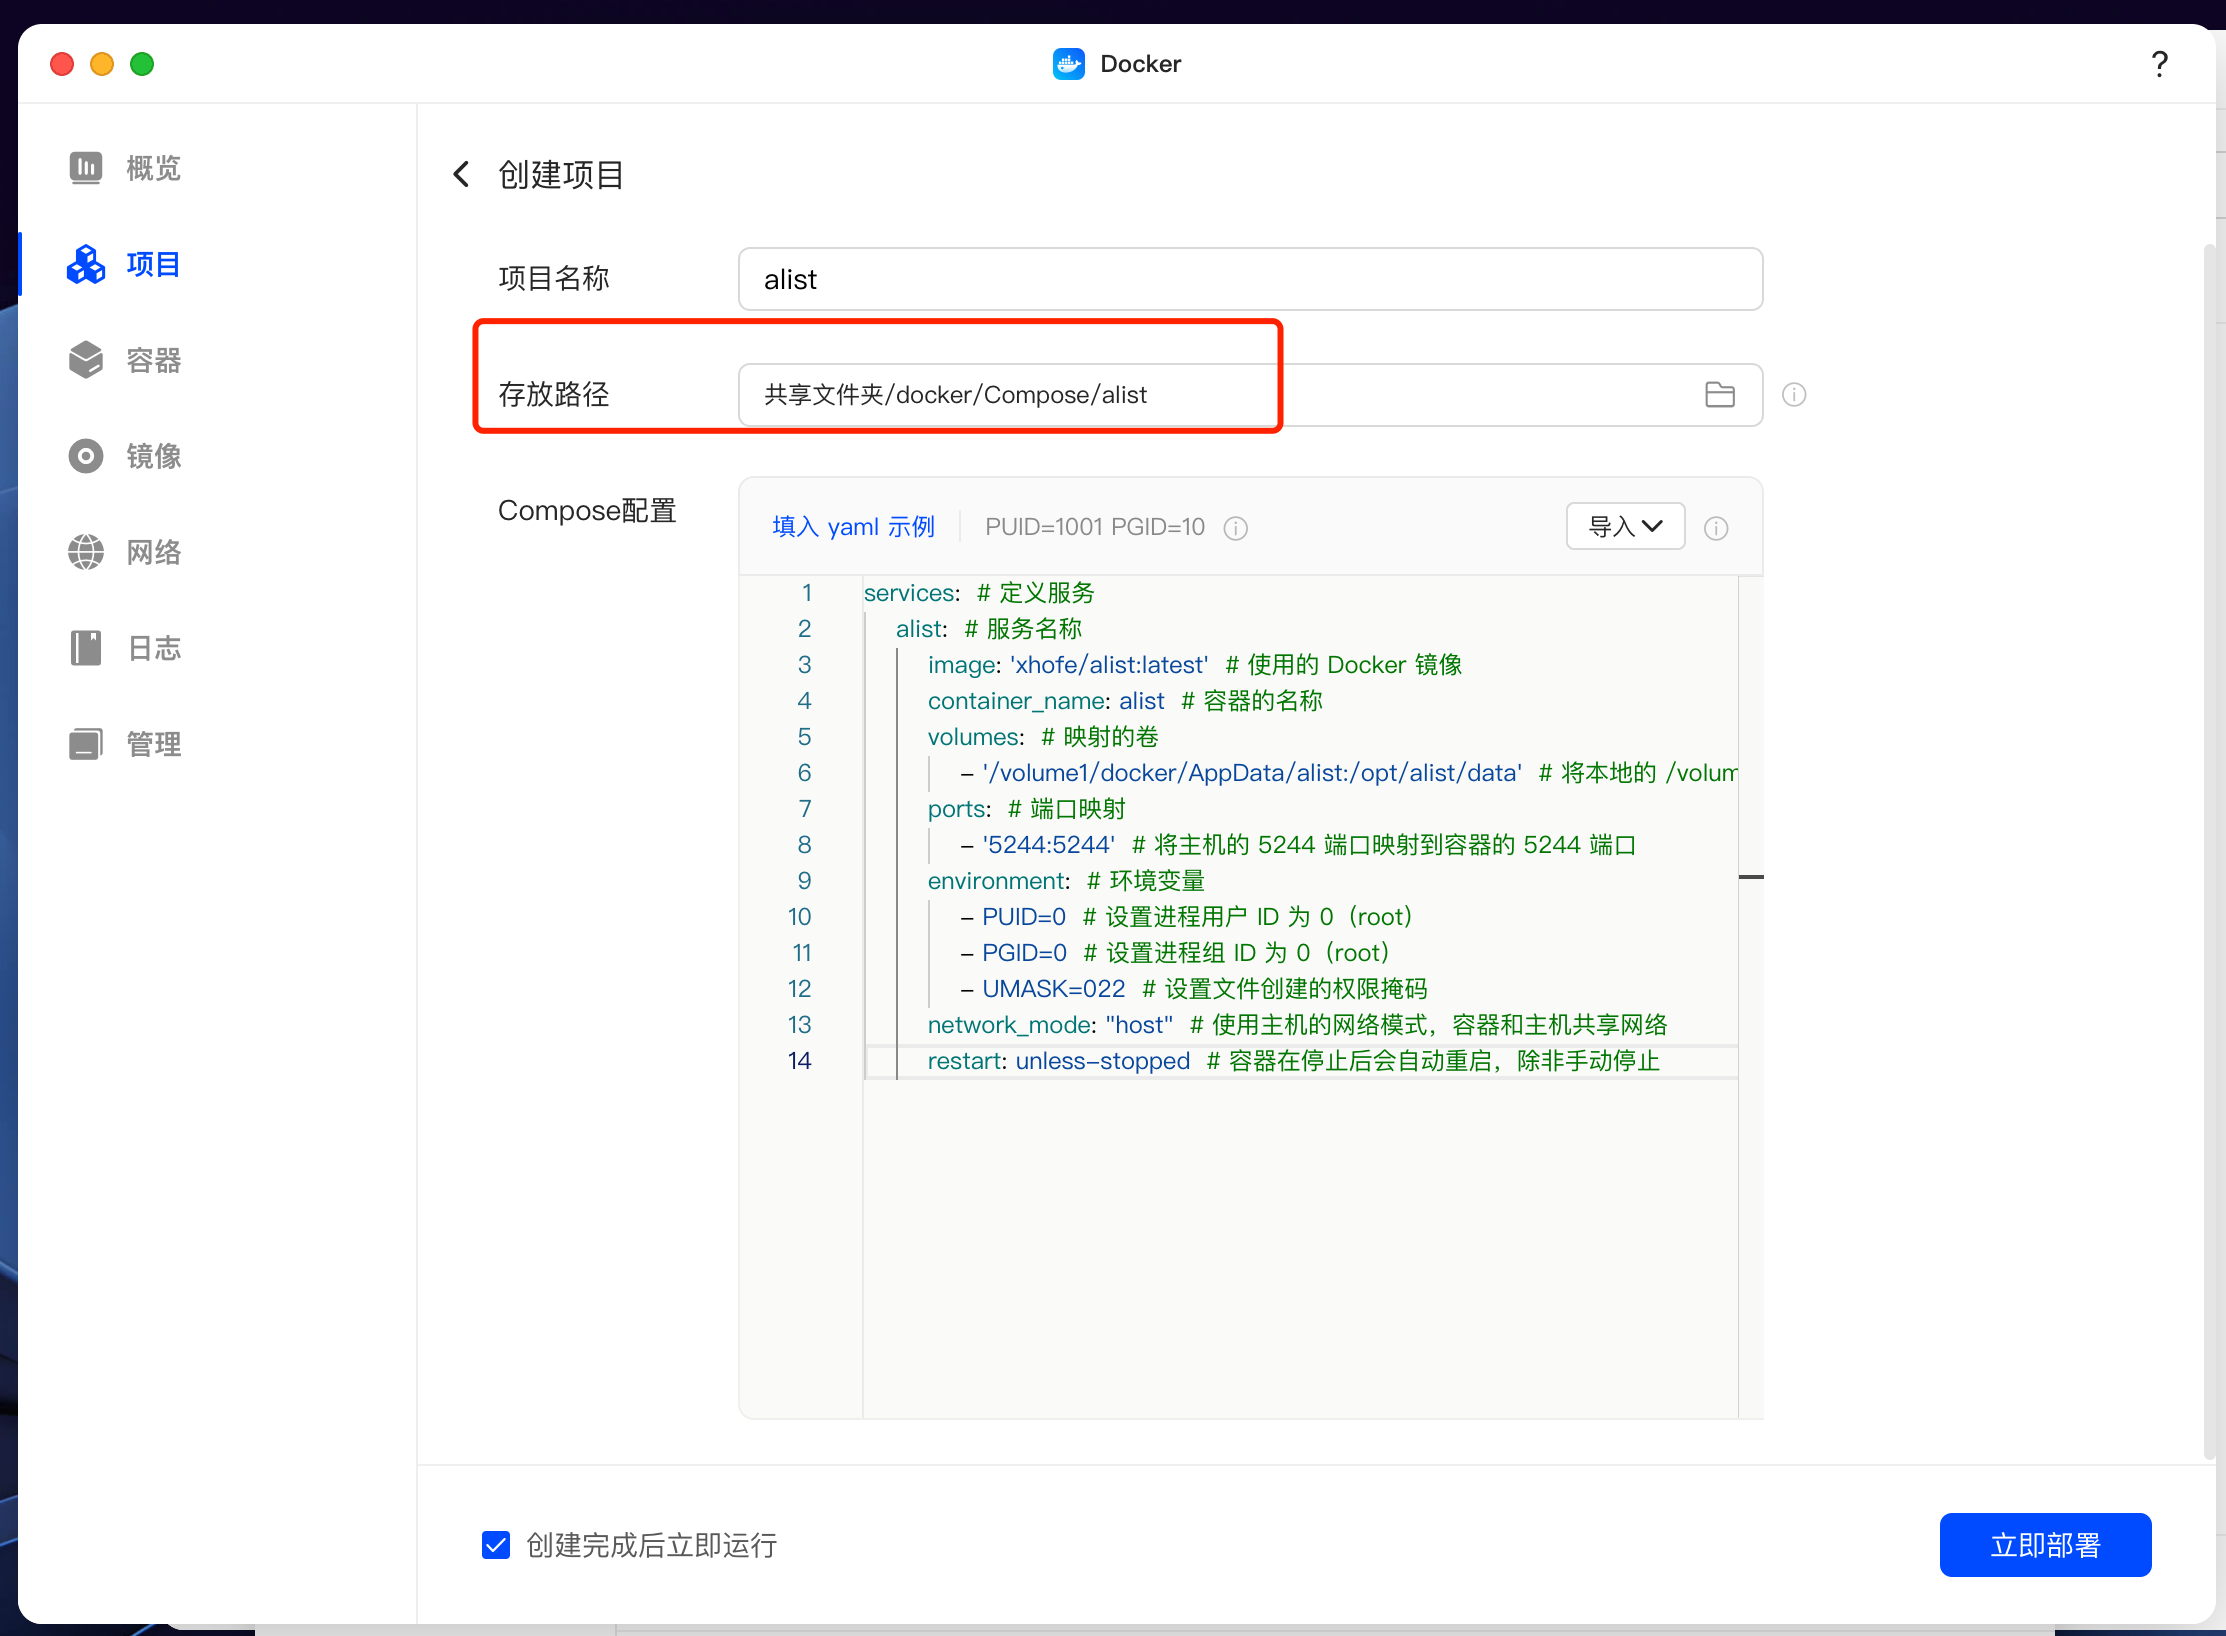The image size is (2226, 1636).
Task: Switch to the 网络 network section
Action: (x=124, y=552)
